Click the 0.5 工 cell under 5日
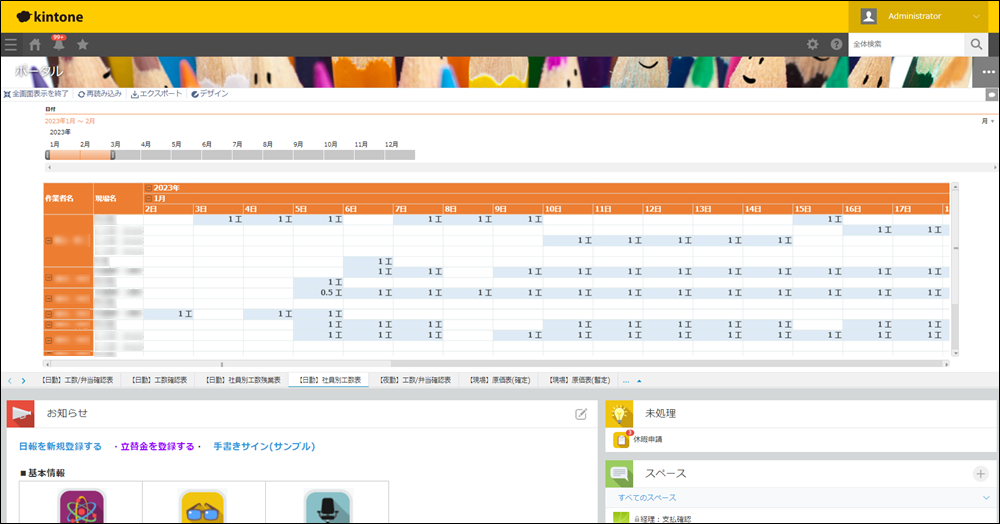The image size is (1000, 524). pyautogui.click(x=318, y=293)
